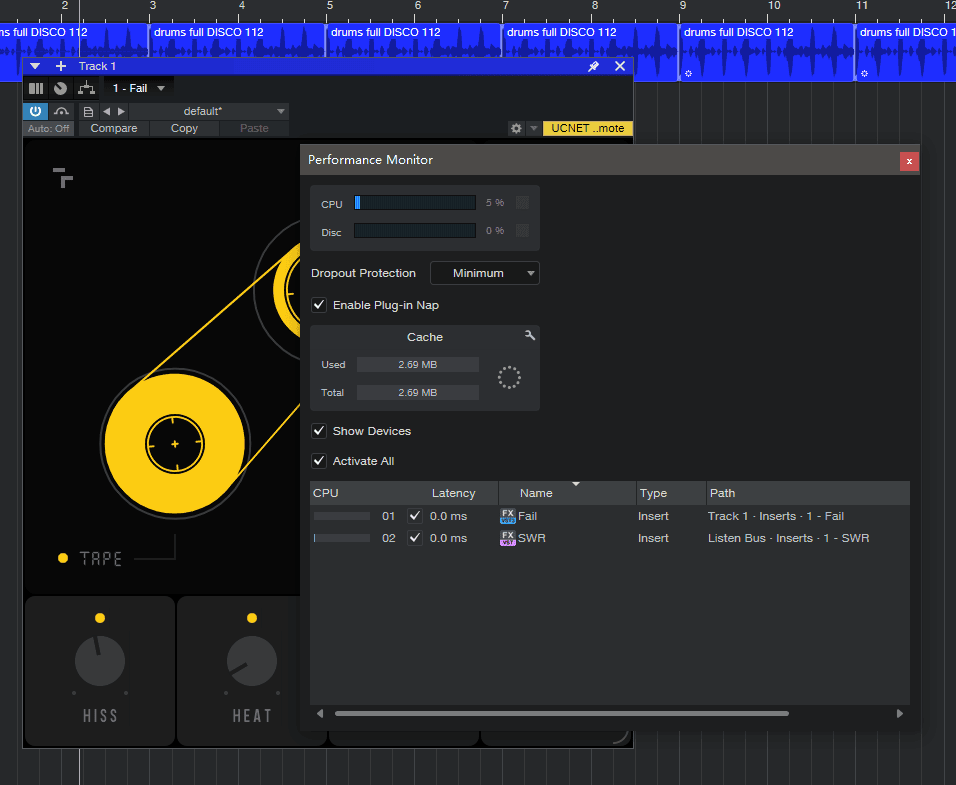Toggle the plug-in power bypass button
This screenshot has width=956, height=785.
click(35, 111)
